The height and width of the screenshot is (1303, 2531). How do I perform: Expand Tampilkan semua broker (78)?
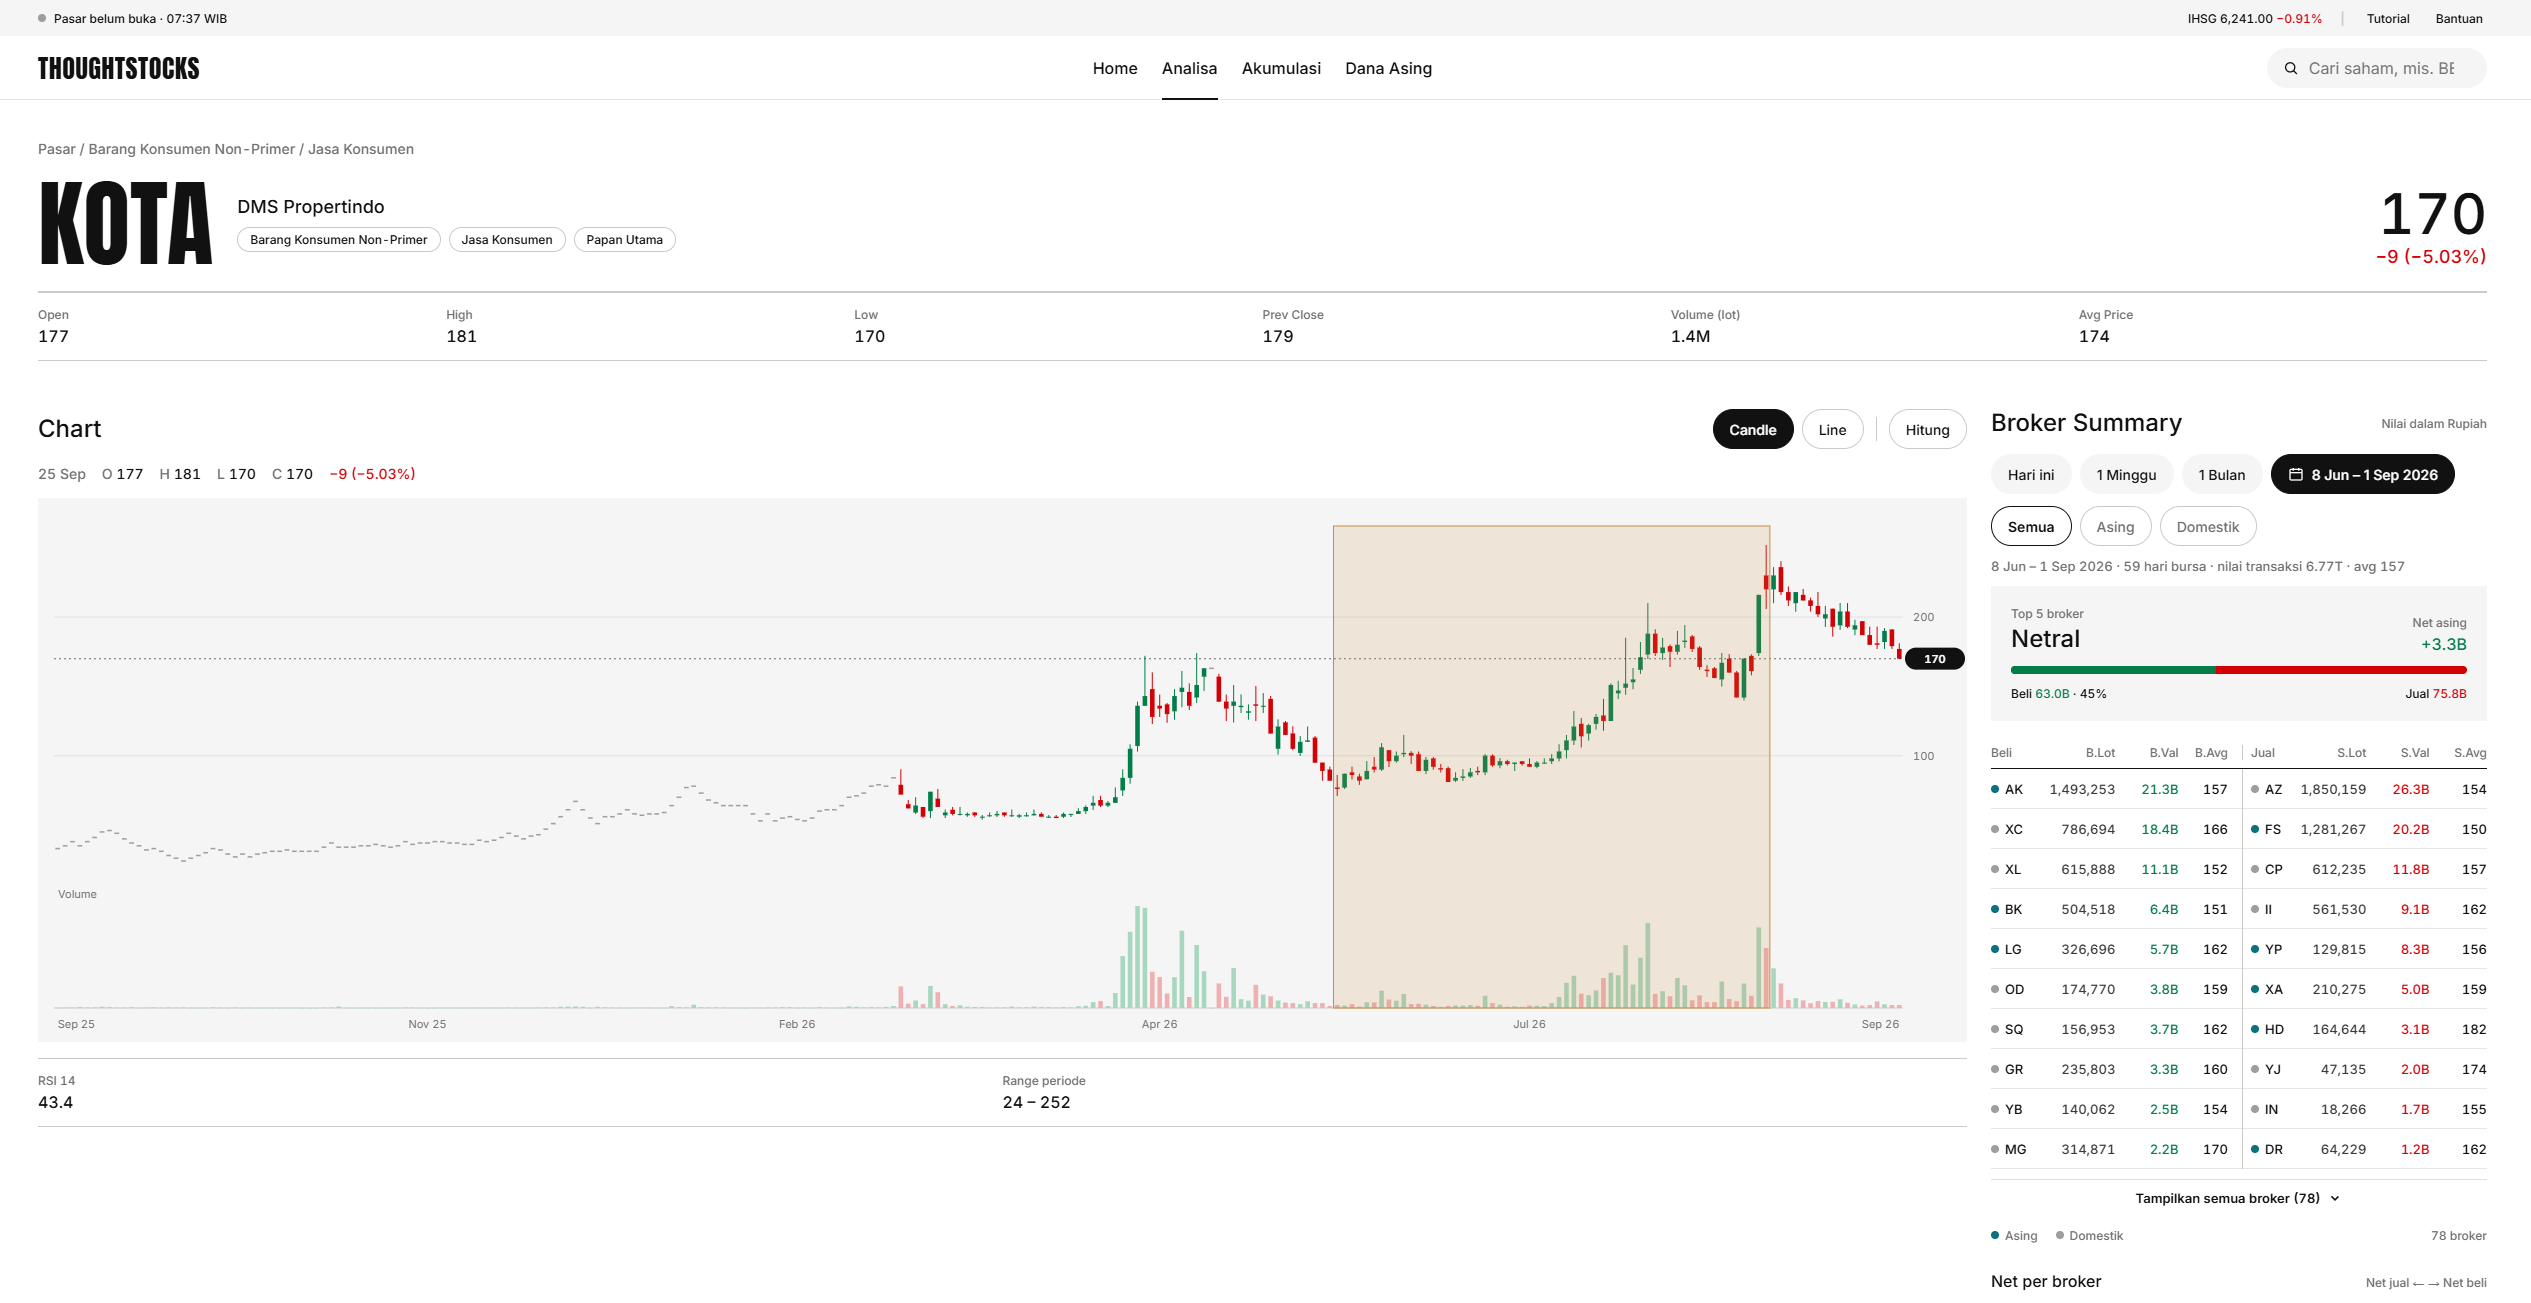2238,1199
